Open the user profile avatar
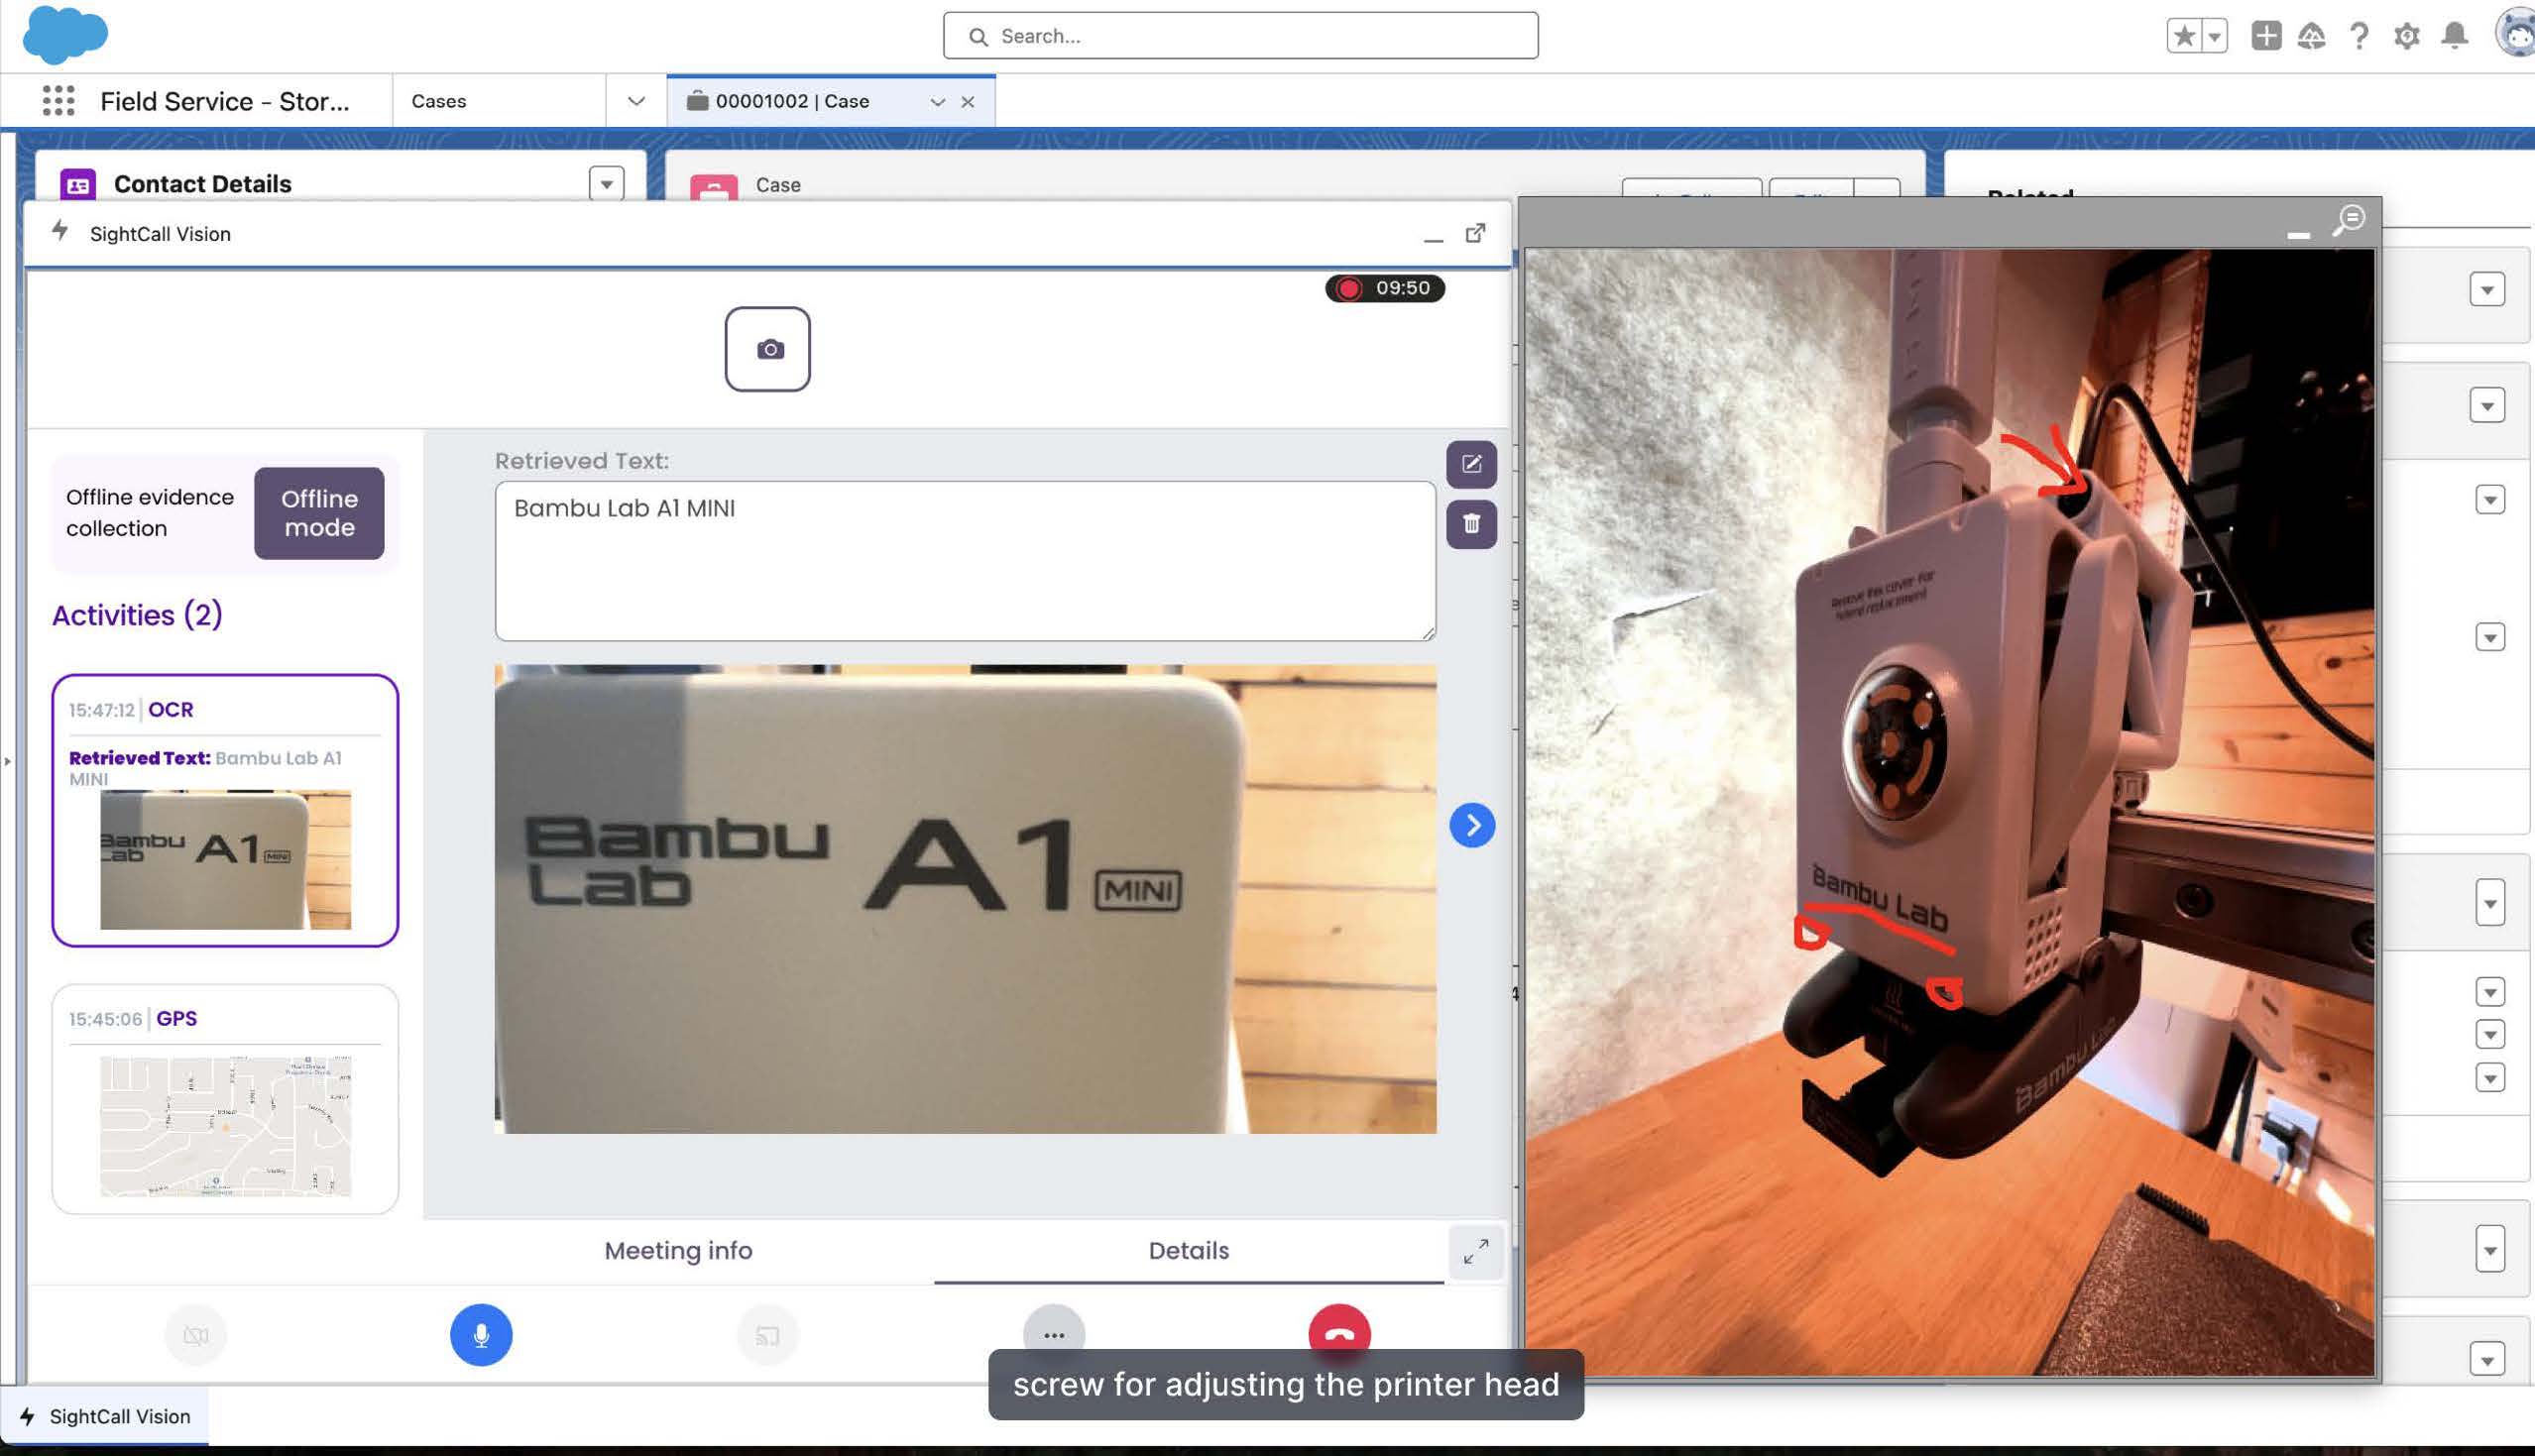The height and width of the screenshot is (1456, 2535). click(x=2516, y=34)
